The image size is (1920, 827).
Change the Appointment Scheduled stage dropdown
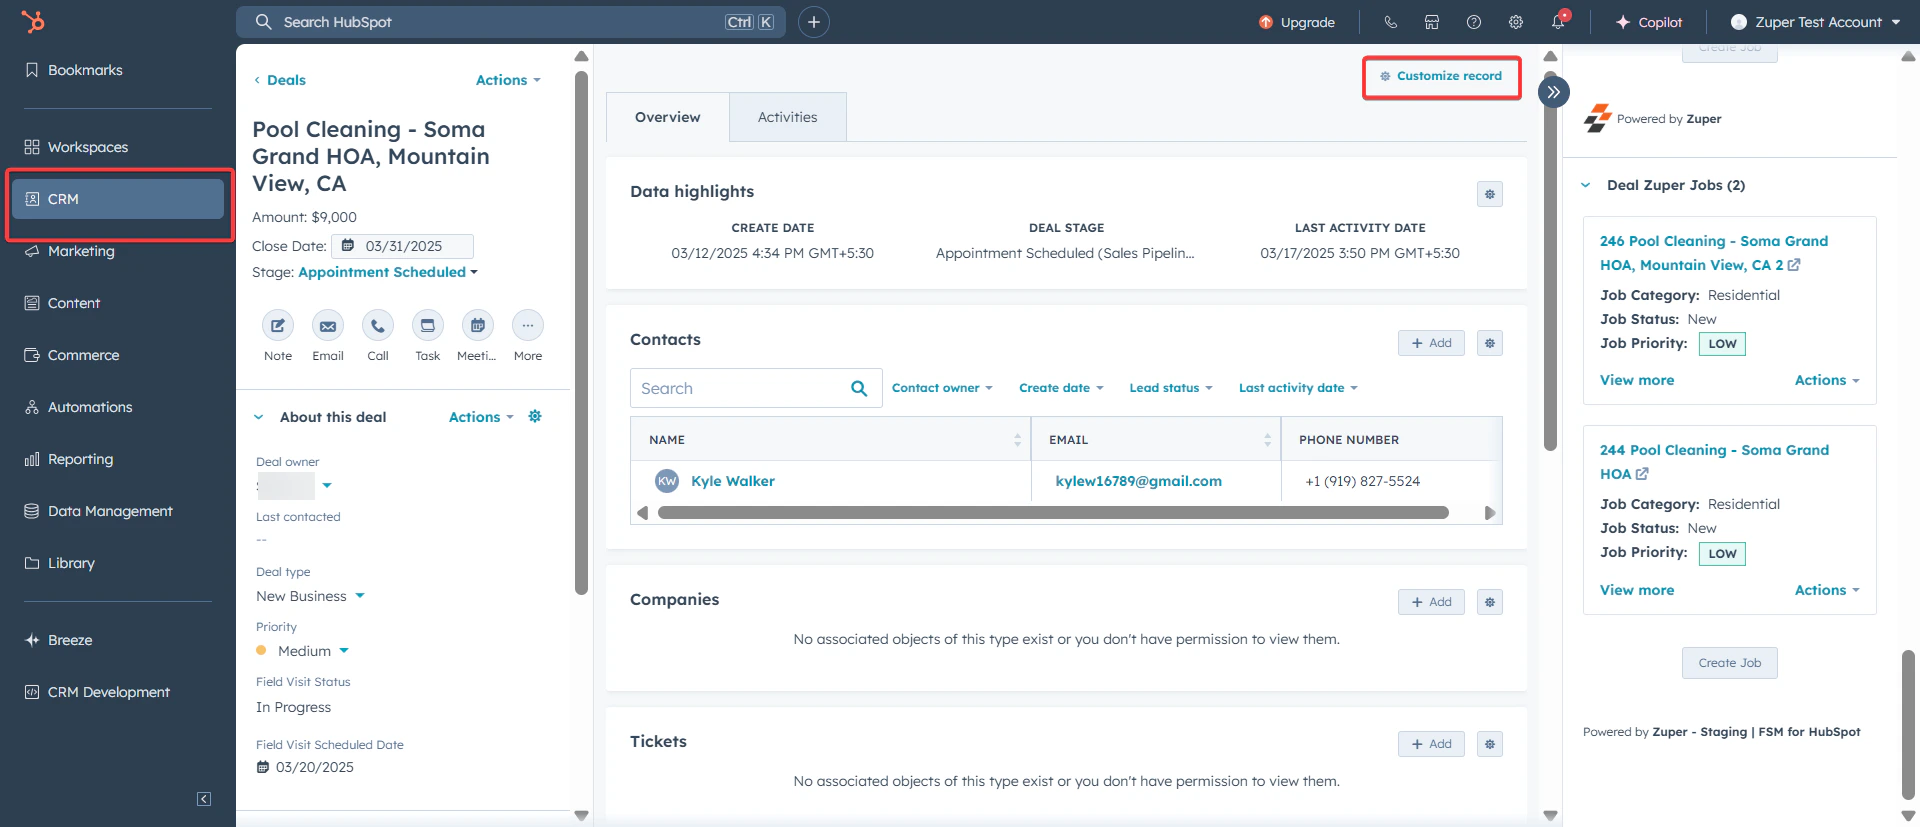388,272
